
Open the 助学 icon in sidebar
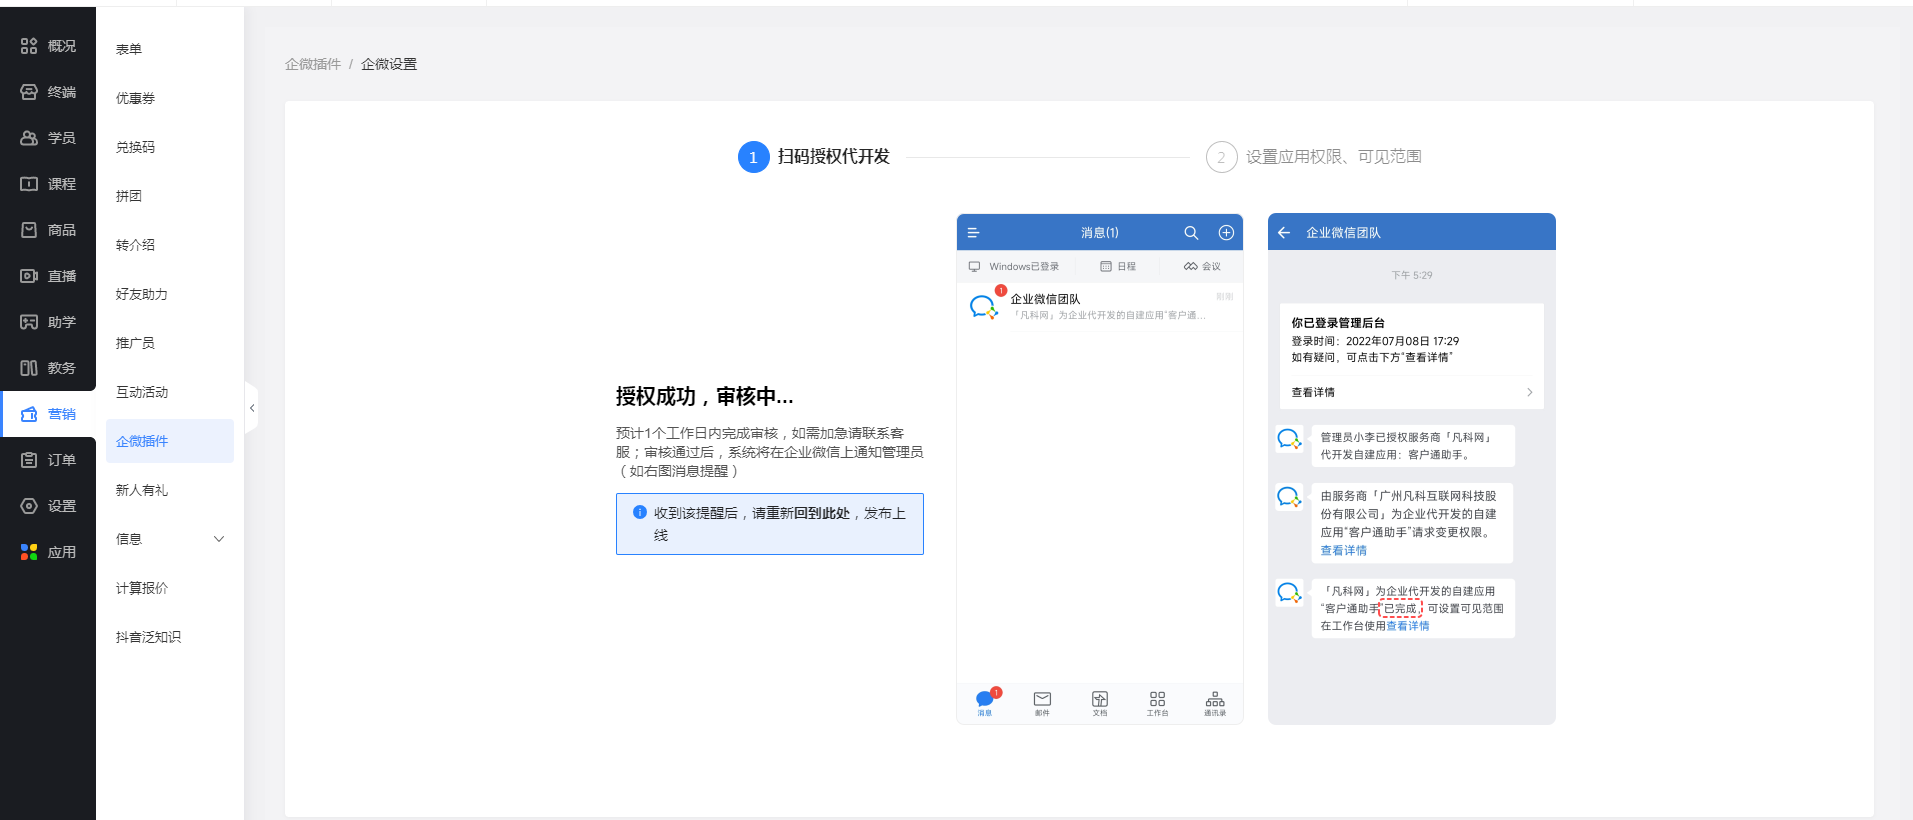coord(29,322)
